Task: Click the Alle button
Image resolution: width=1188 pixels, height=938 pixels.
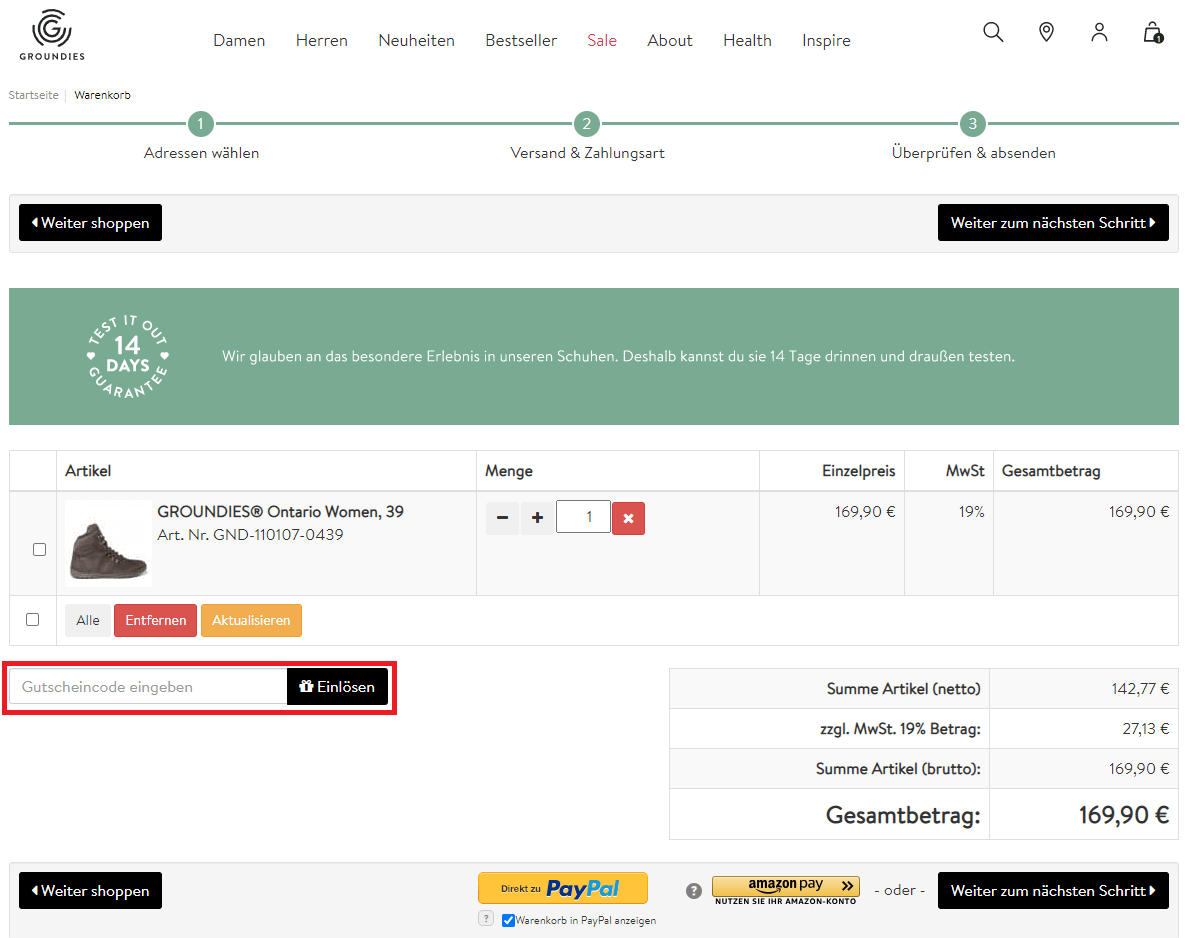Action: point(88,621)
